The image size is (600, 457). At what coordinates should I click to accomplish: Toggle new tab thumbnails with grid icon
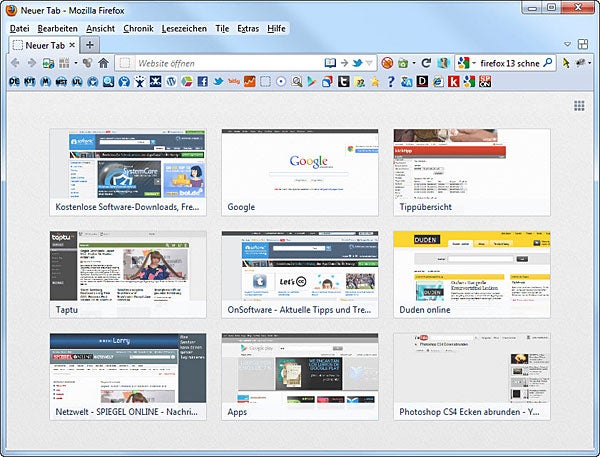click(579, 106)
